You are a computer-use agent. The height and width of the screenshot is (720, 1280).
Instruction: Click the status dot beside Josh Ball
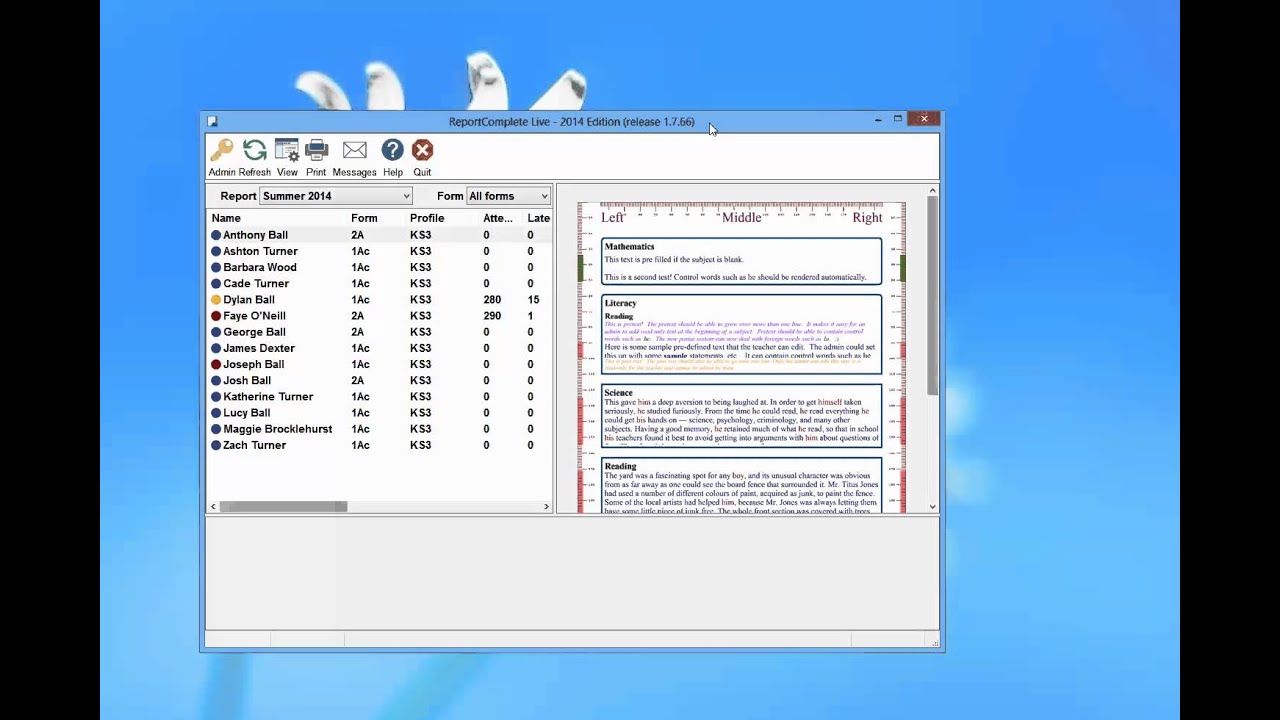tap(216, 381)
